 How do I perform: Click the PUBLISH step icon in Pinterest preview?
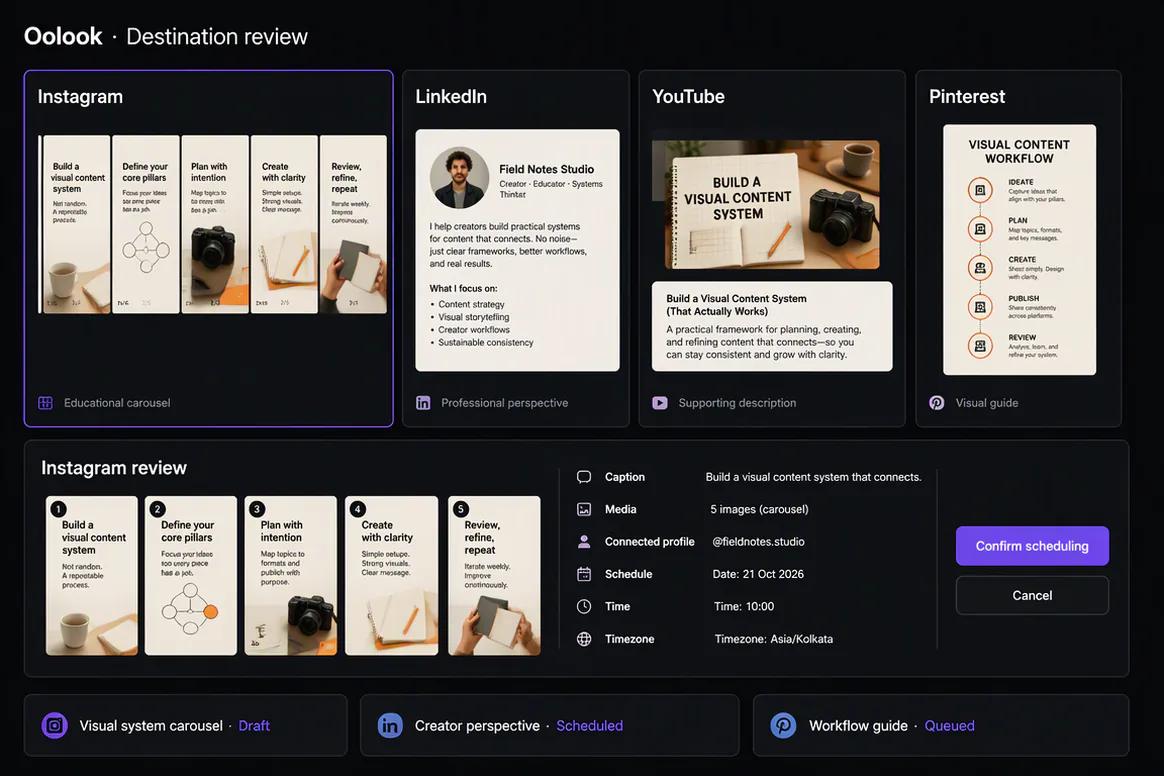(980, 307)
